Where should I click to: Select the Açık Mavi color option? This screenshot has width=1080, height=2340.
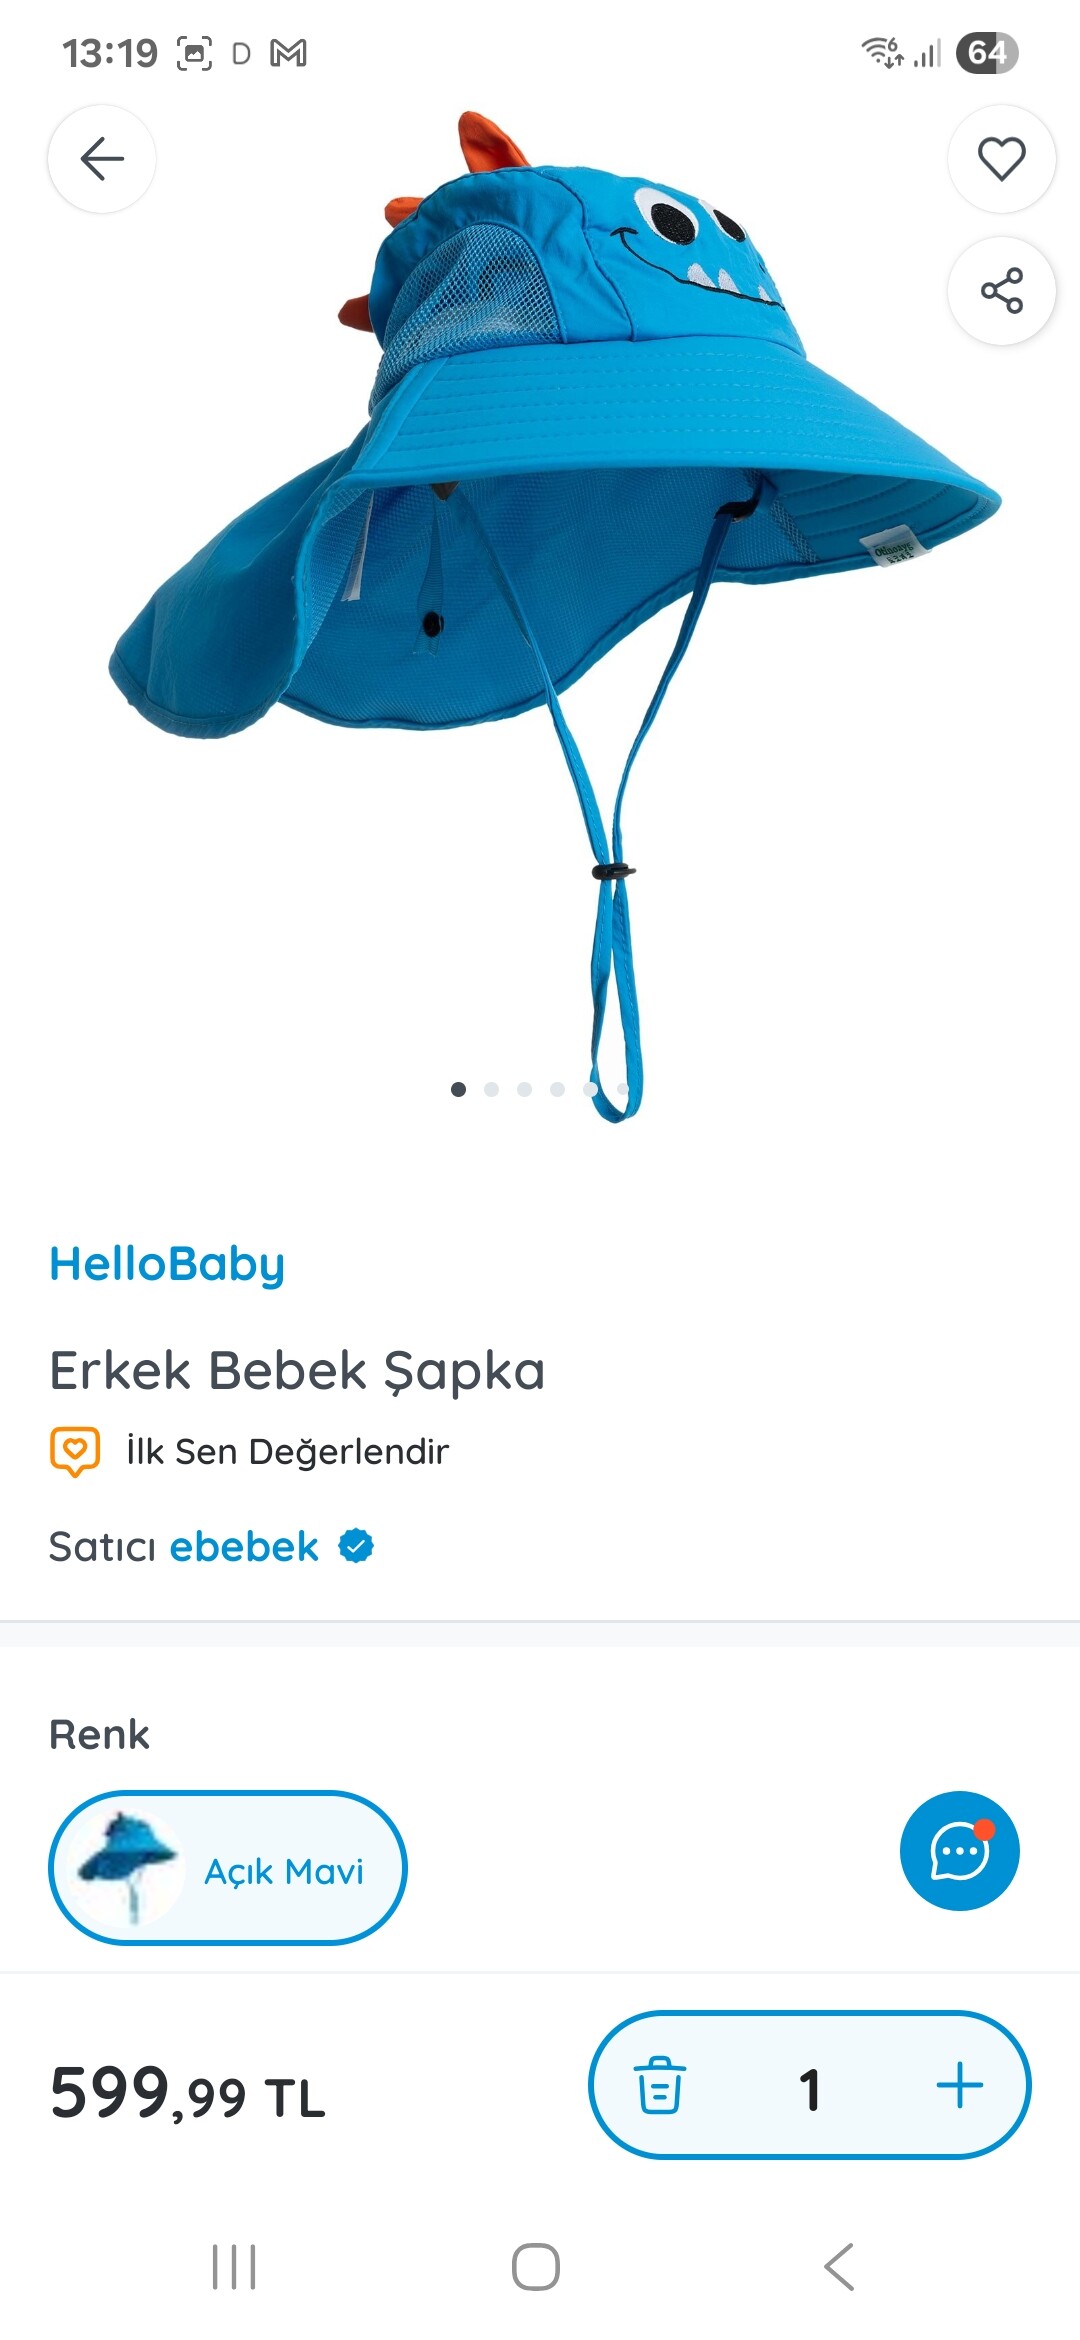click(x=228, y=1868)
